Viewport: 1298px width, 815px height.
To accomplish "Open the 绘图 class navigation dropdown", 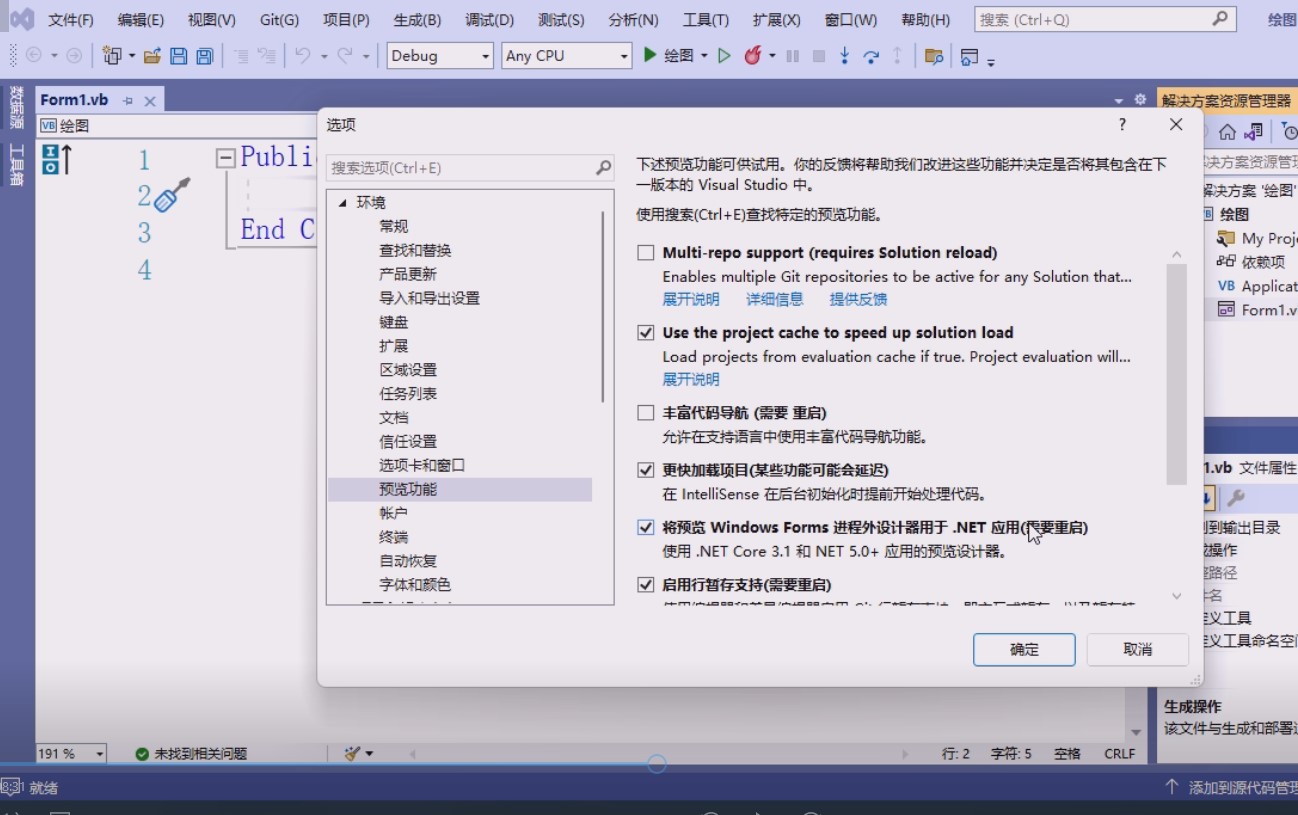I will [176, 126].
